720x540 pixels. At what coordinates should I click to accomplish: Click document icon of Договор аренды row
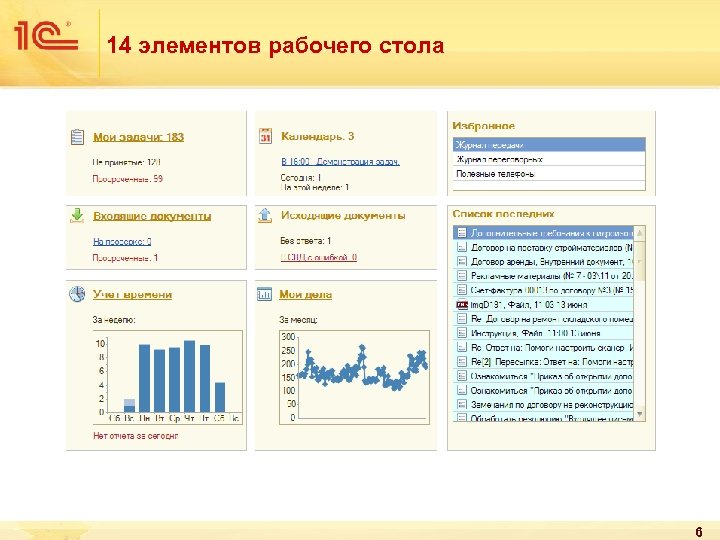tap(461, 262)
